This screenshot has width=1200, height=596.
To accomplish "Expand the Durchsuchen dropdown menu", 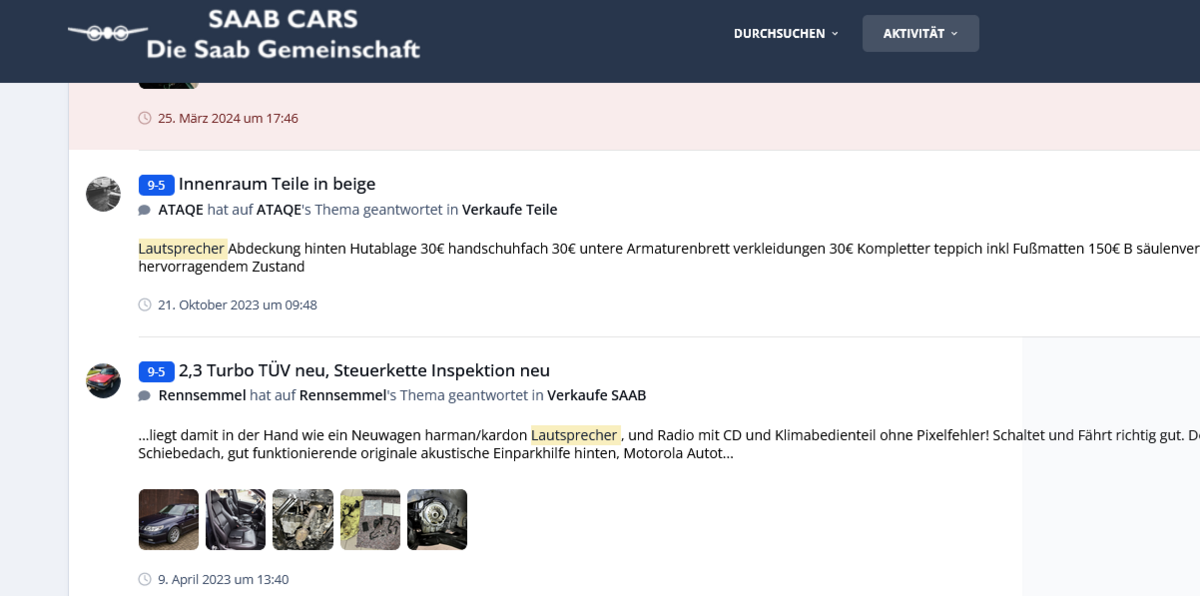I will pyautogui.click(x=786, y=33).
